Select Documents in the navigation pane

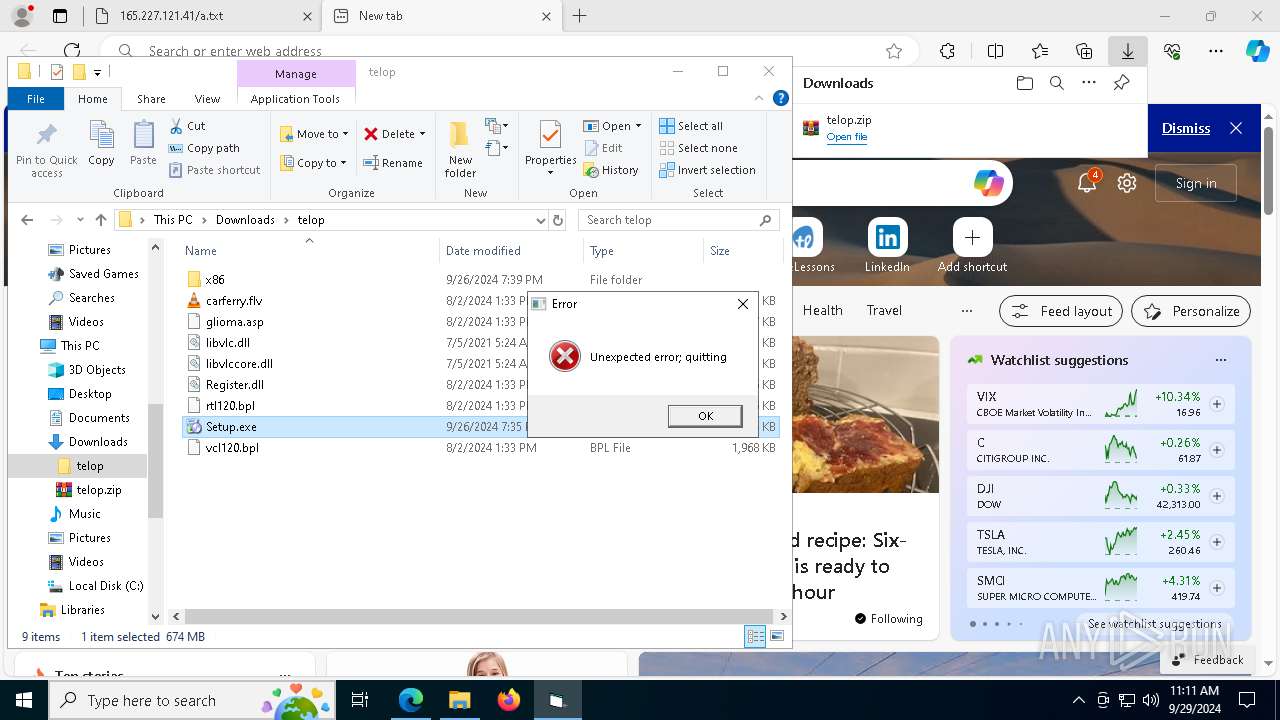point(99,418)
